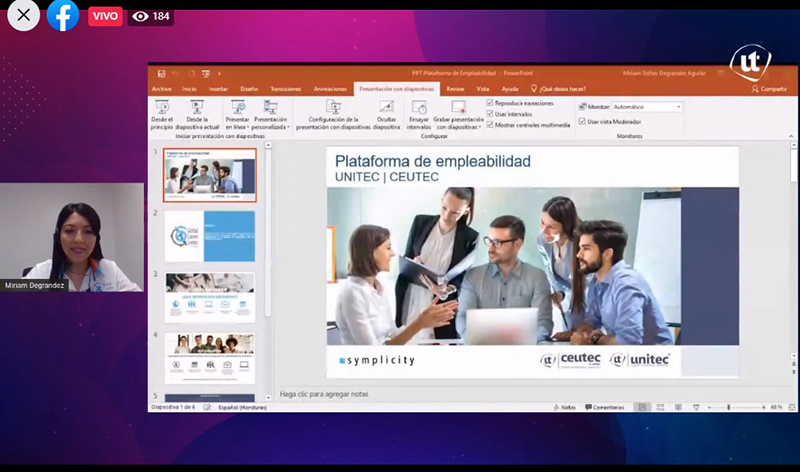Click Grabar presentación con diapositivas
The image size is (800, 472).
click(457, 108)
